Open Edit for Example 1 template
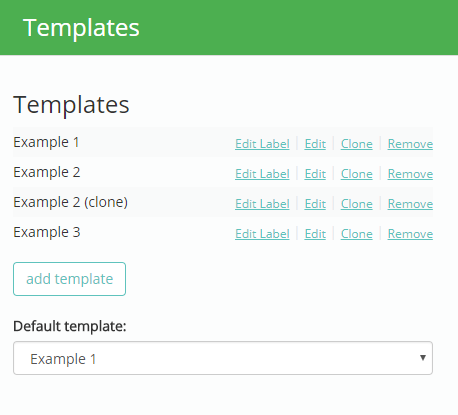The height and width of the screenshot is (415, 458). 315,144
